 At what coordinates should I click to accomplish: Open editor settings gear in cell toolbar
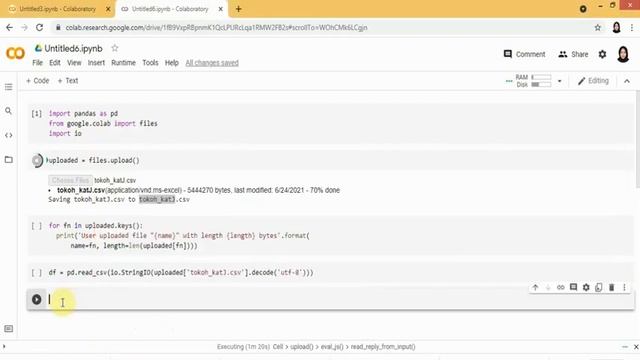point(586,287)
